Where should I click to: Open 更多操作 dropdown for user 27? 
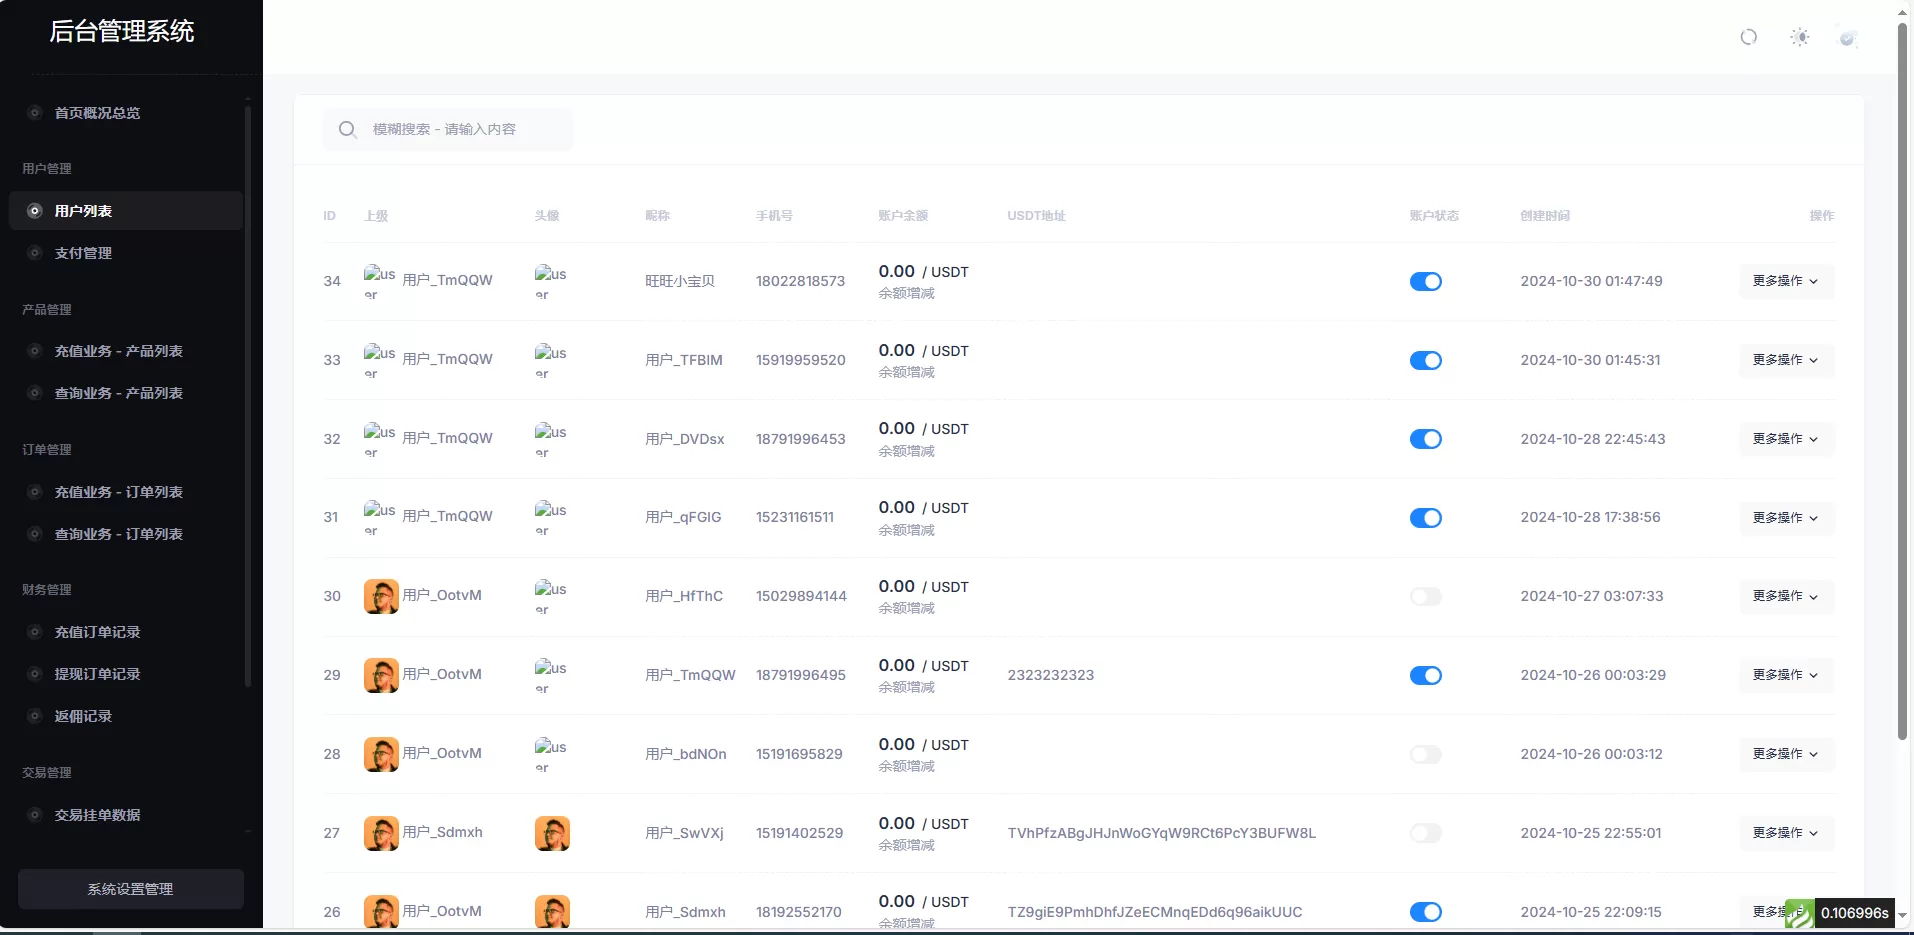pos(1785,833)
